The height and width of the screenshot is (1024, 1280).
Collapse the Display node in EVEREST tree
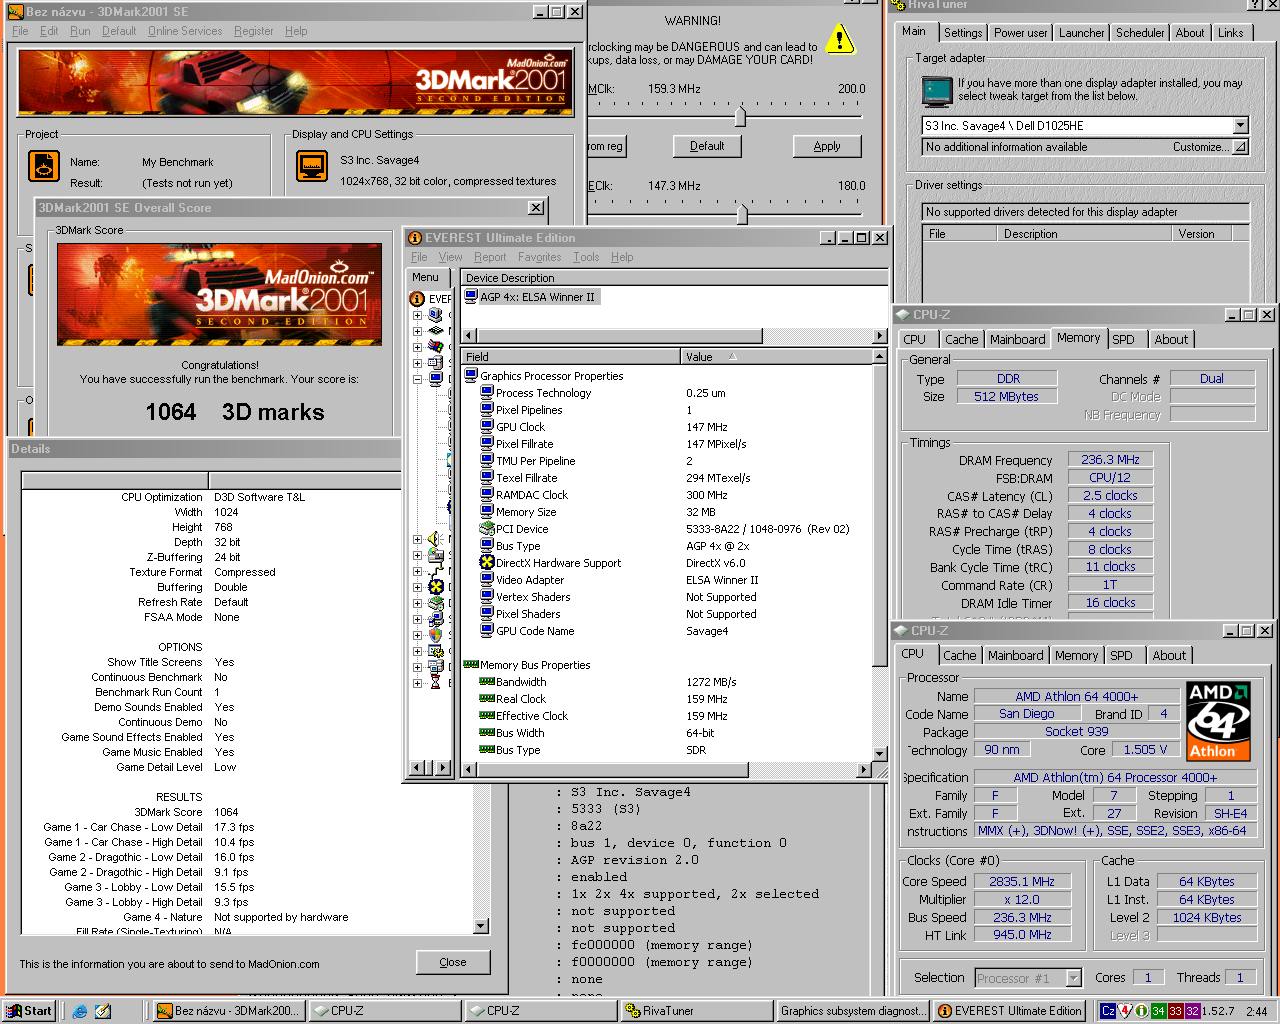[417, 379]
